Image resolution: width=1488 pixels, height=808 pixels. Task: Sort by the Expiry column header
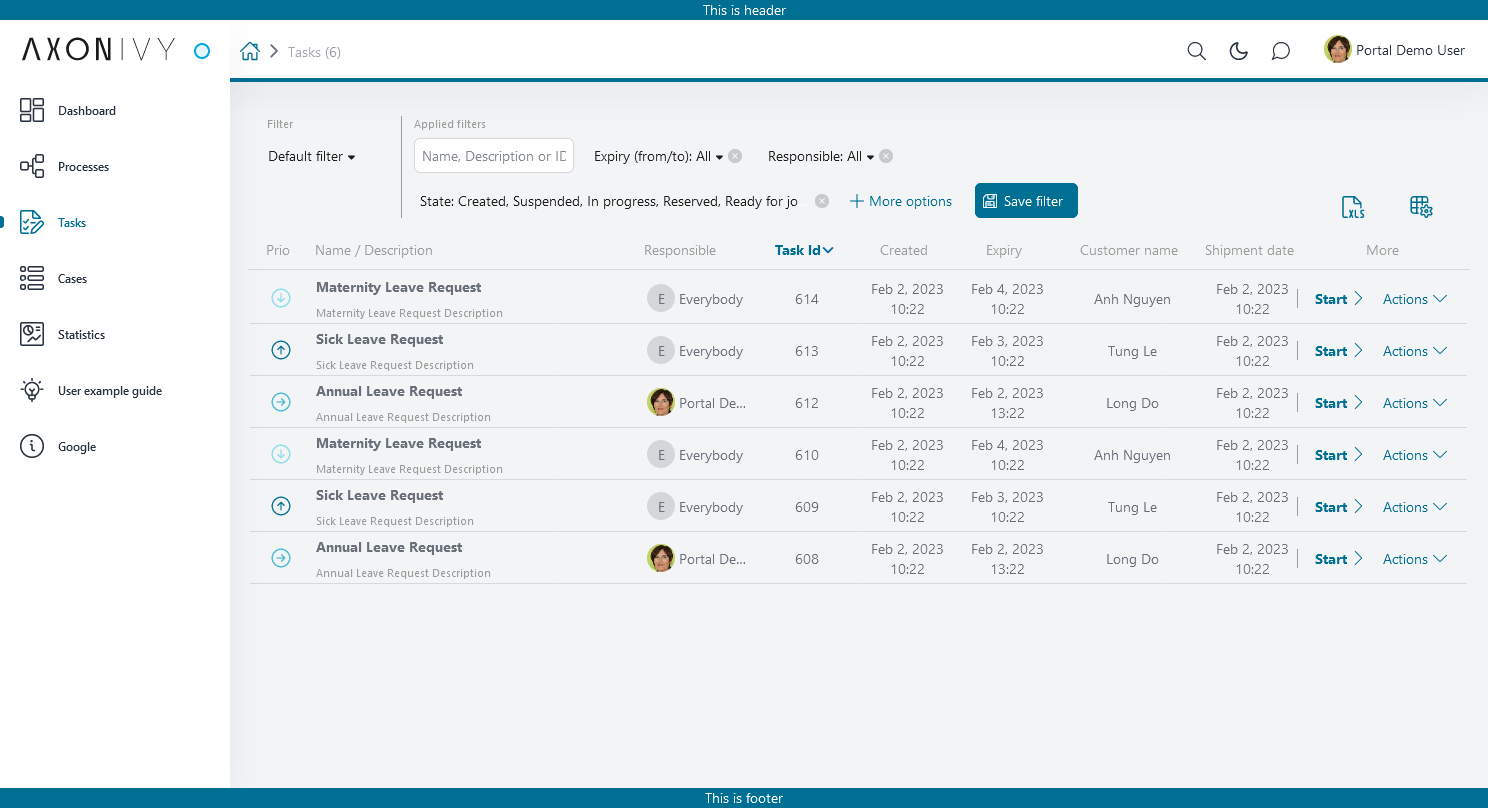(1004, 250)
